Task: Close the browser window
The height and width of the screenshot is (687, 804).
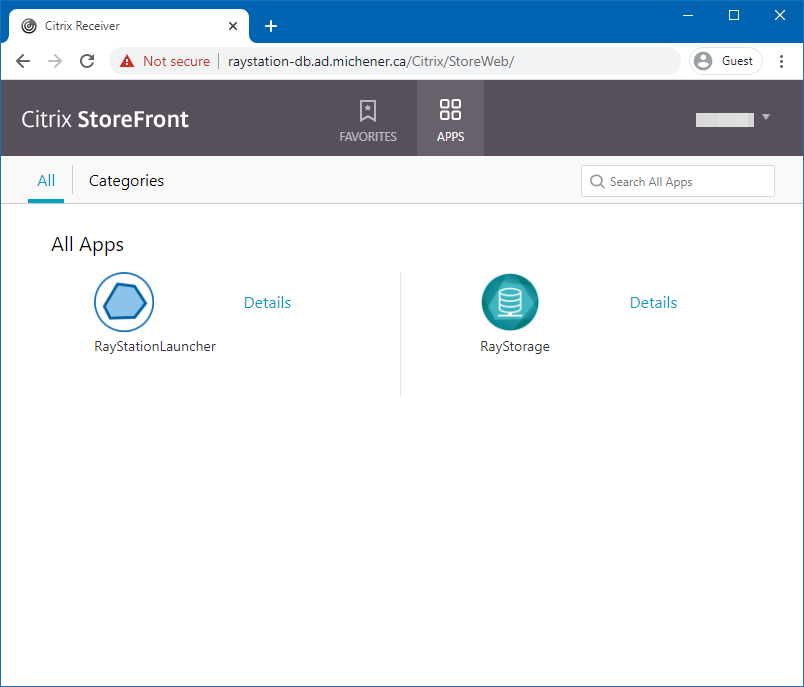Action: point(780,15)
